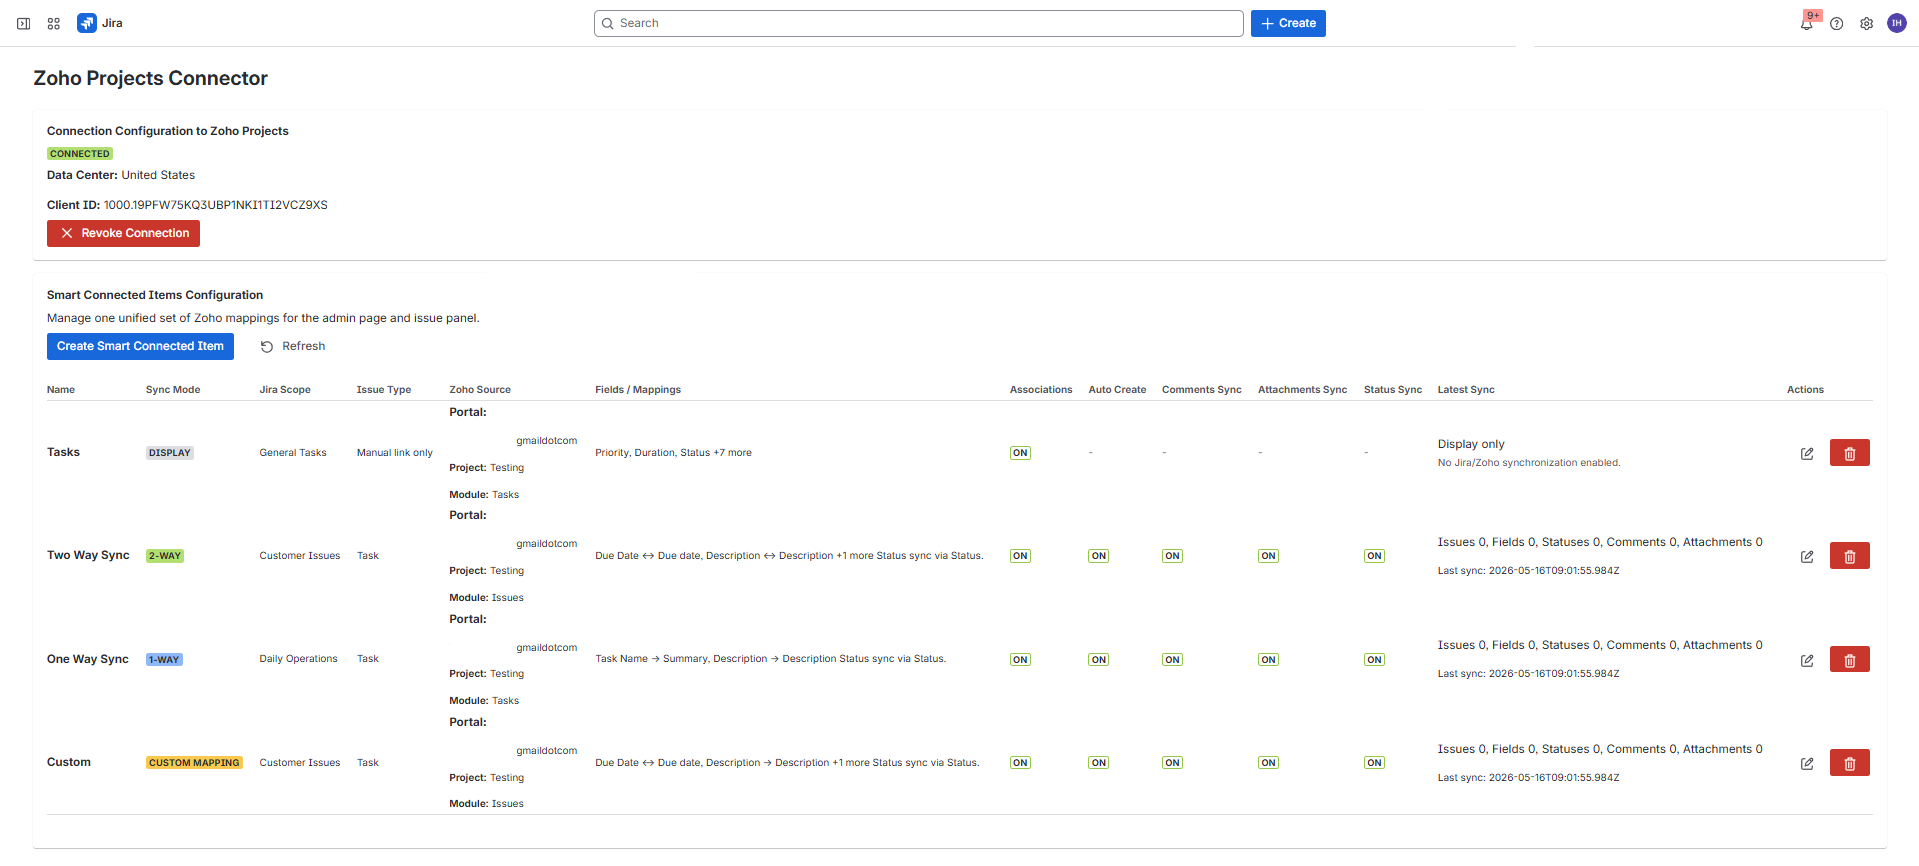Click the 'One Way Sync' name
This screenshot has width=1919, height=866.
tap(88, 659)
